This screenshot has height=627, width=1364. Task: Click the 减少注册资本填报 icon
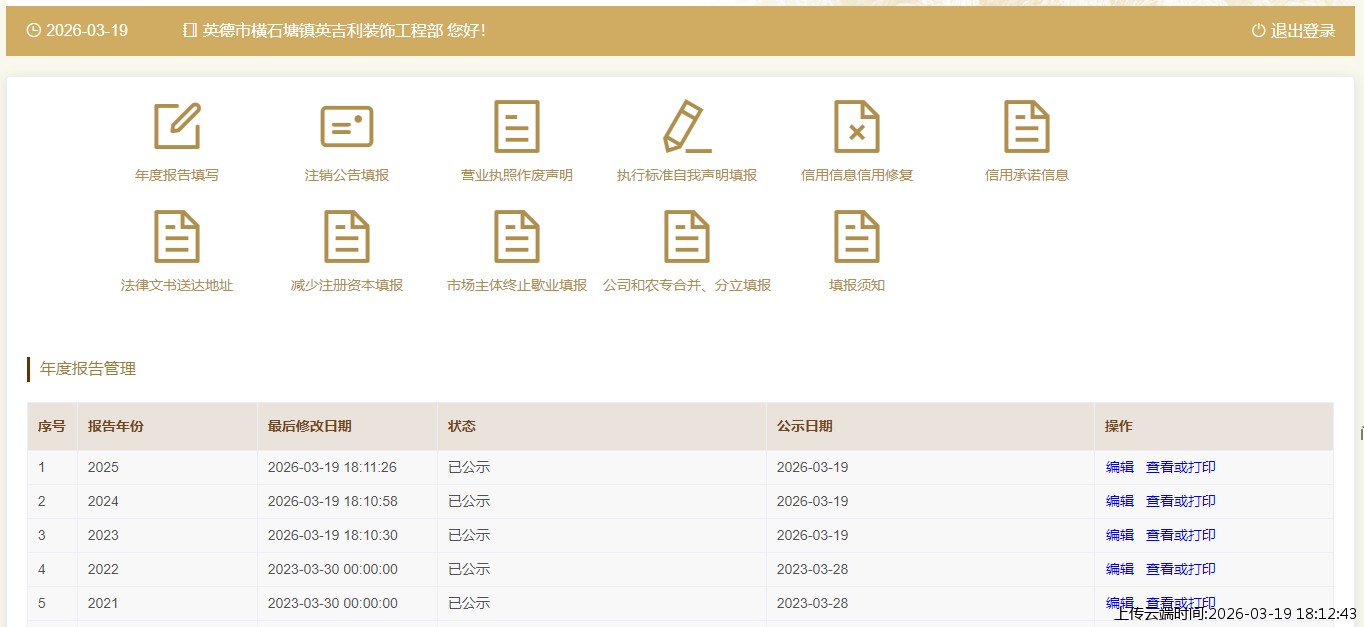click(x=347, y=237)
